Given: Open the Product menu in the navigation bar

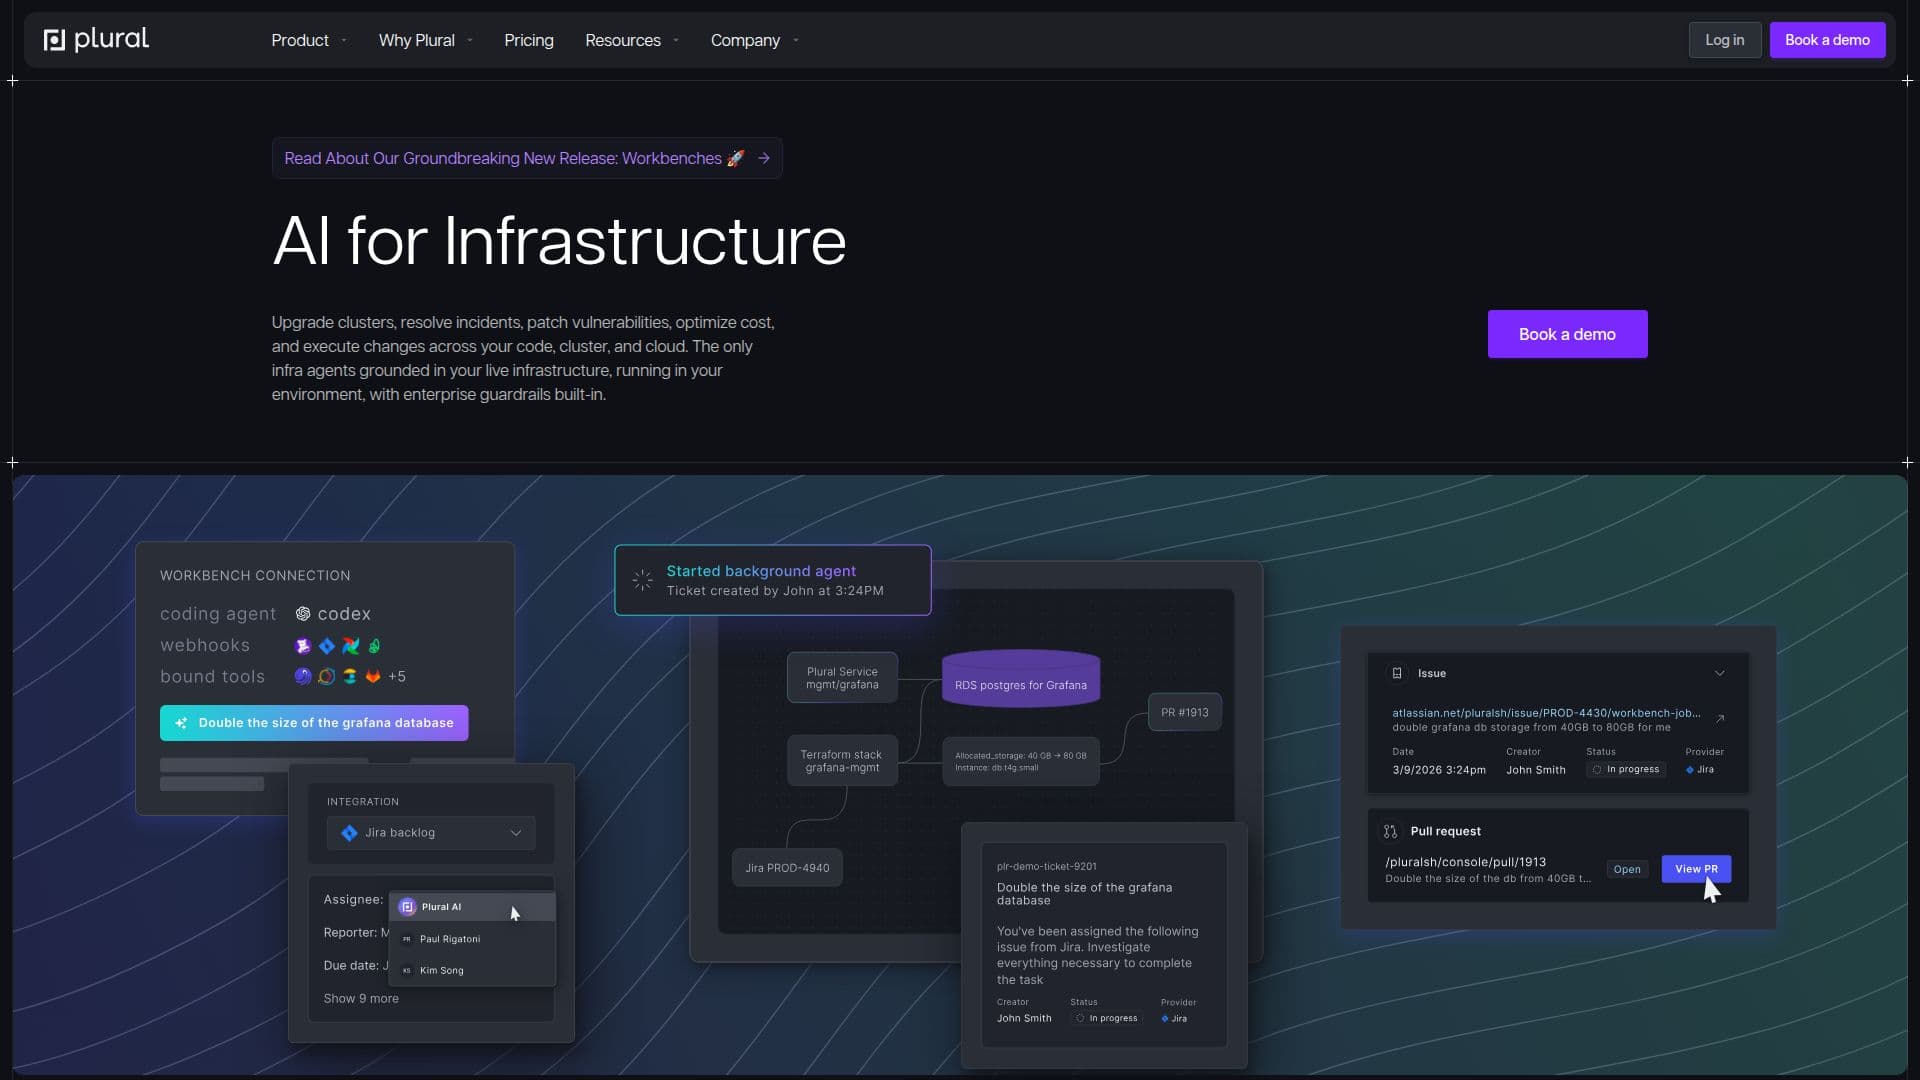Looking at the screenshot, I should 309,40.
